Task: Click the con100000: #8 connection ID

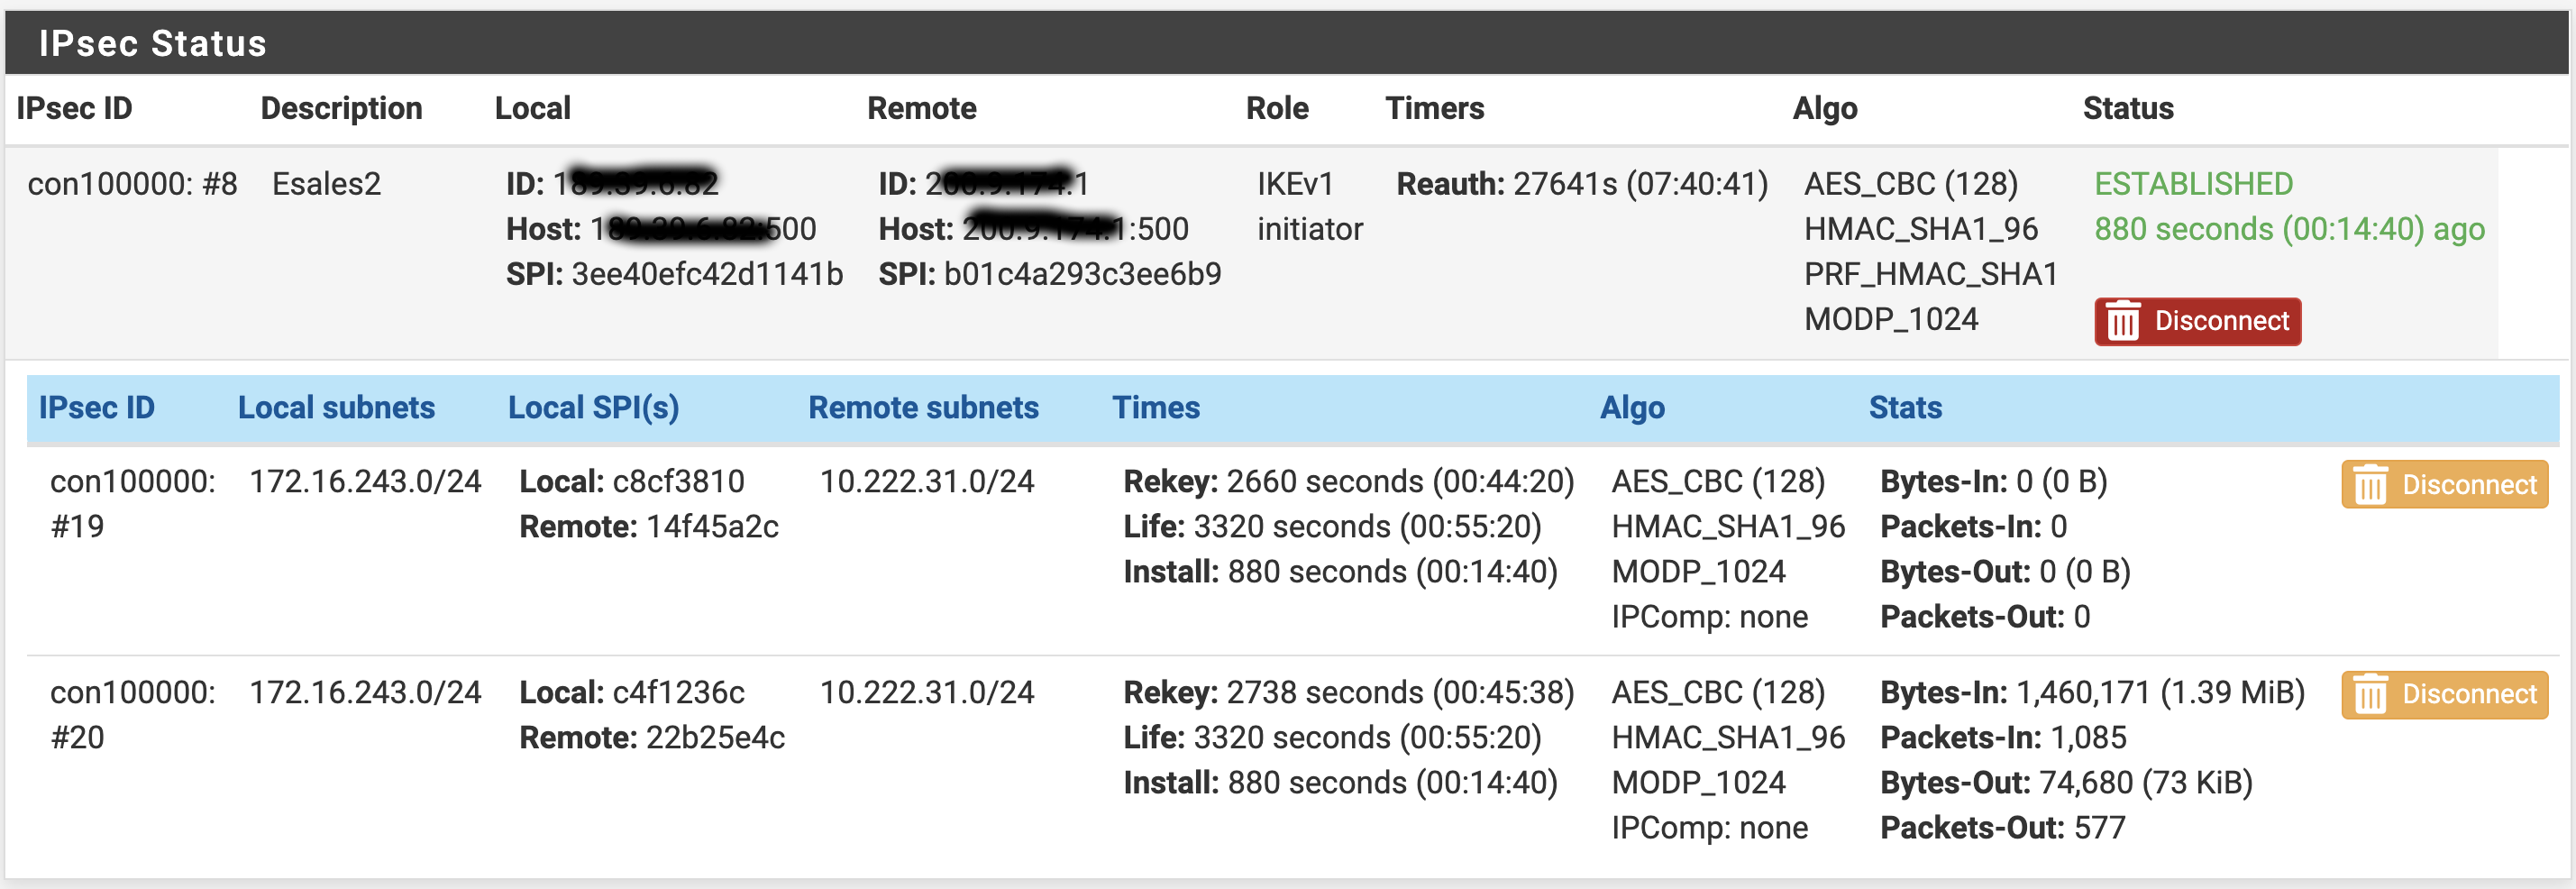Action: (132, 184)
